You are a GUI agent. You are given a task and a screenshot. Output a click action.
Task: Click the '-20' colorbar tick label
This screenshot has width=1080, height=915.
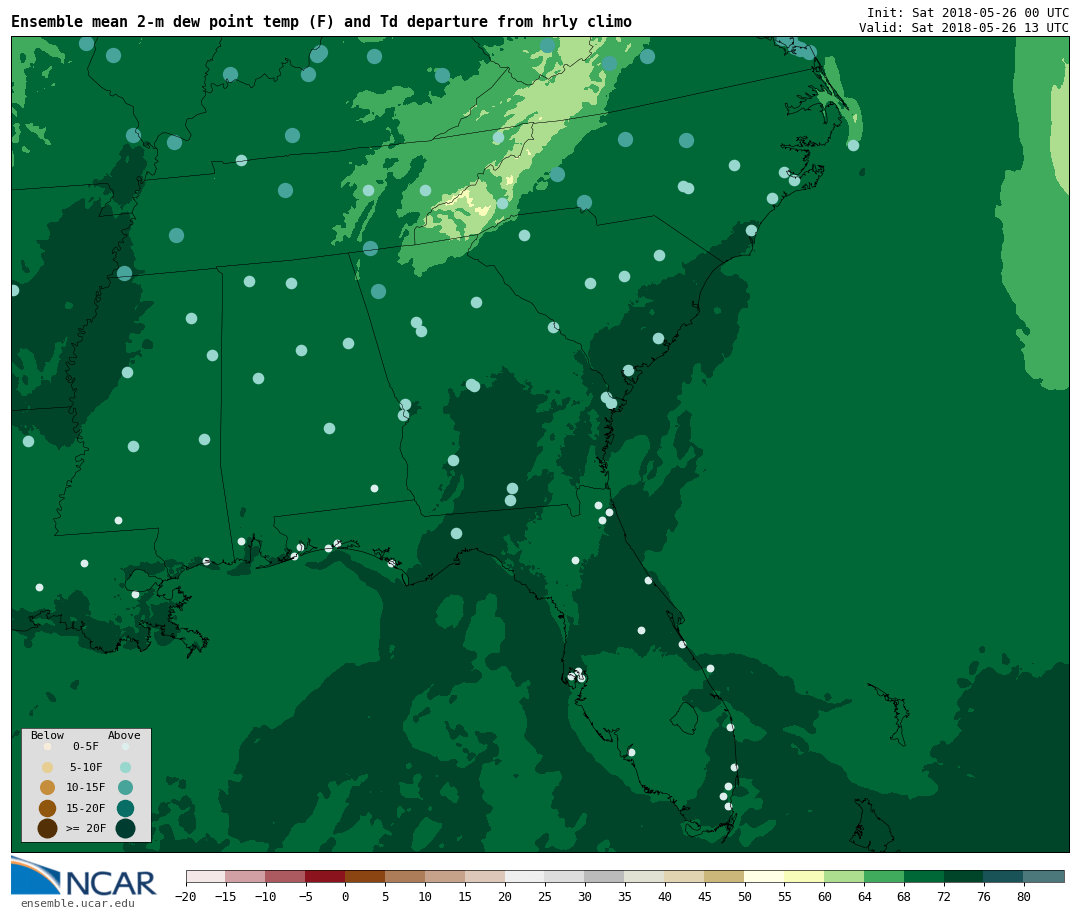[x=186, y=896]
